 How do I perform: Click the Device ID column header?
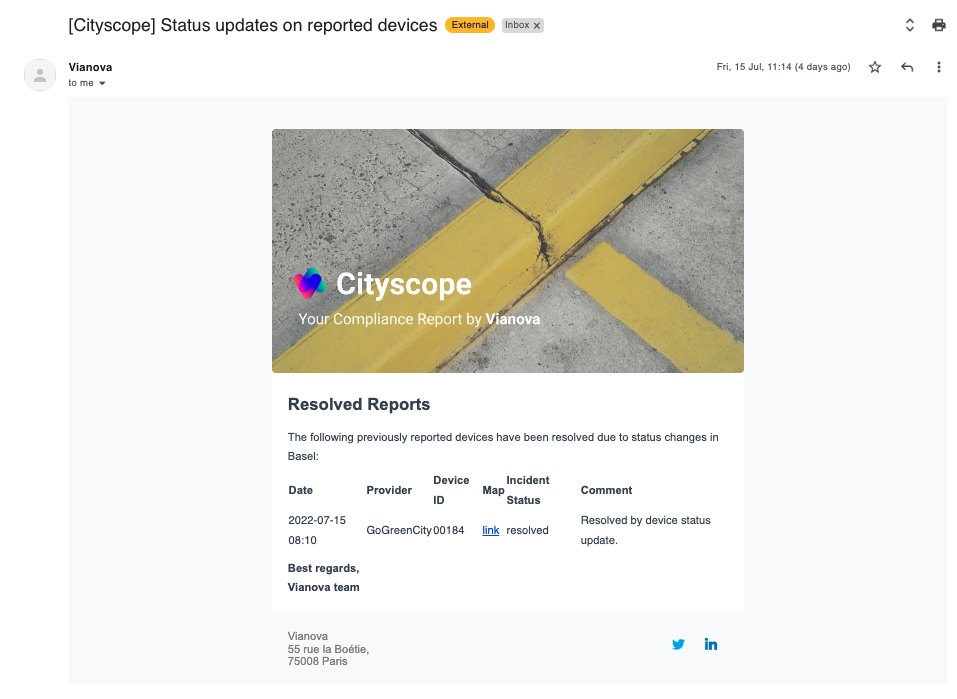451,490
